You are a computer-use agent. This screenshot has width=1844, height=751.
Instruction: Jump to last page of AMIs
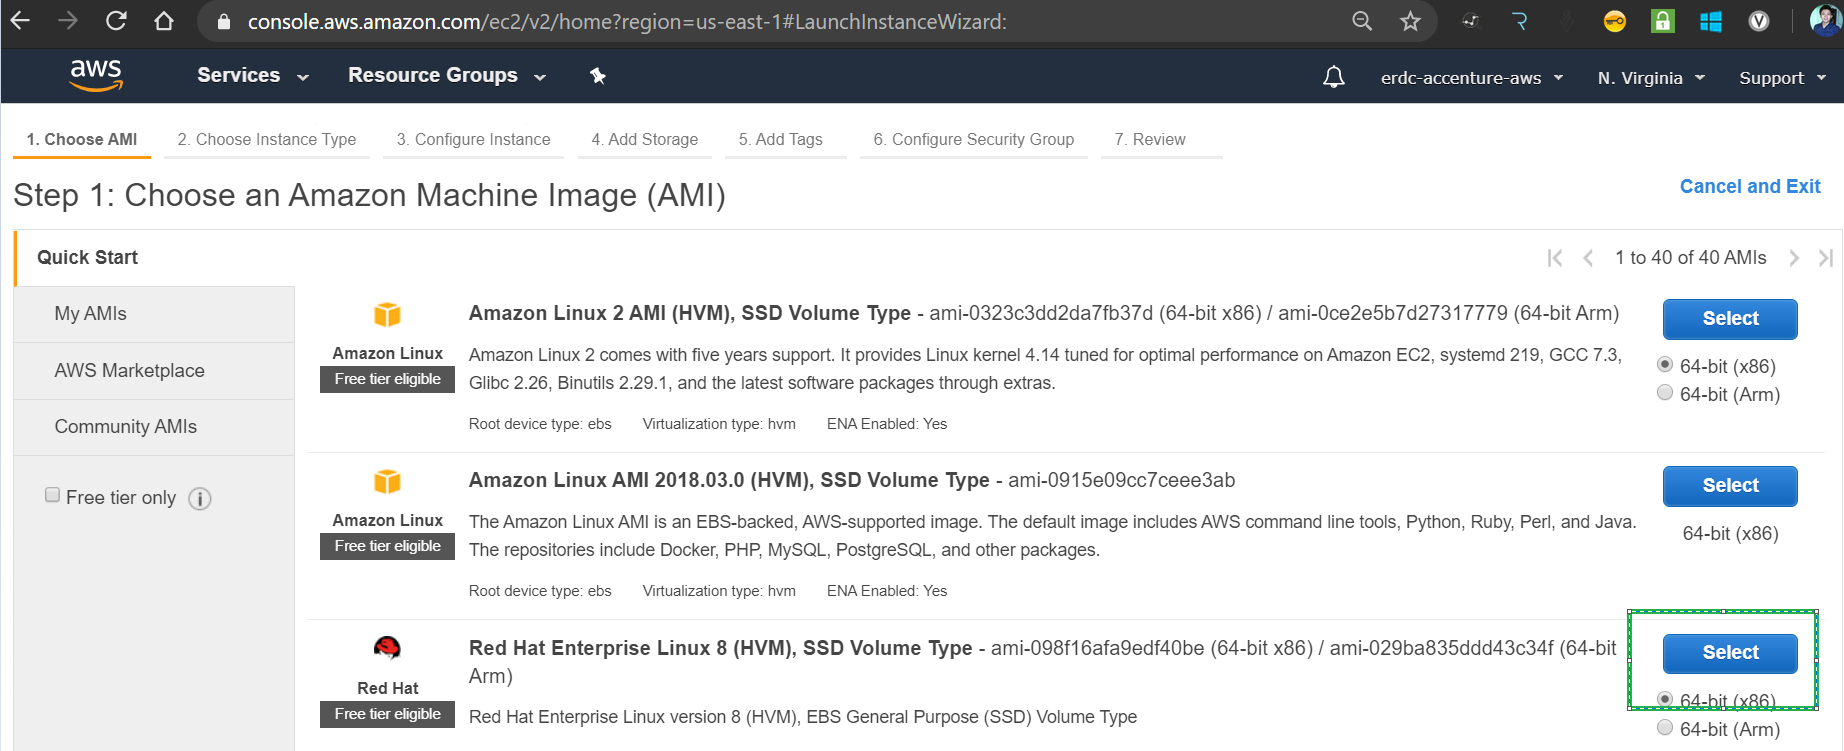click(1825, 258)
